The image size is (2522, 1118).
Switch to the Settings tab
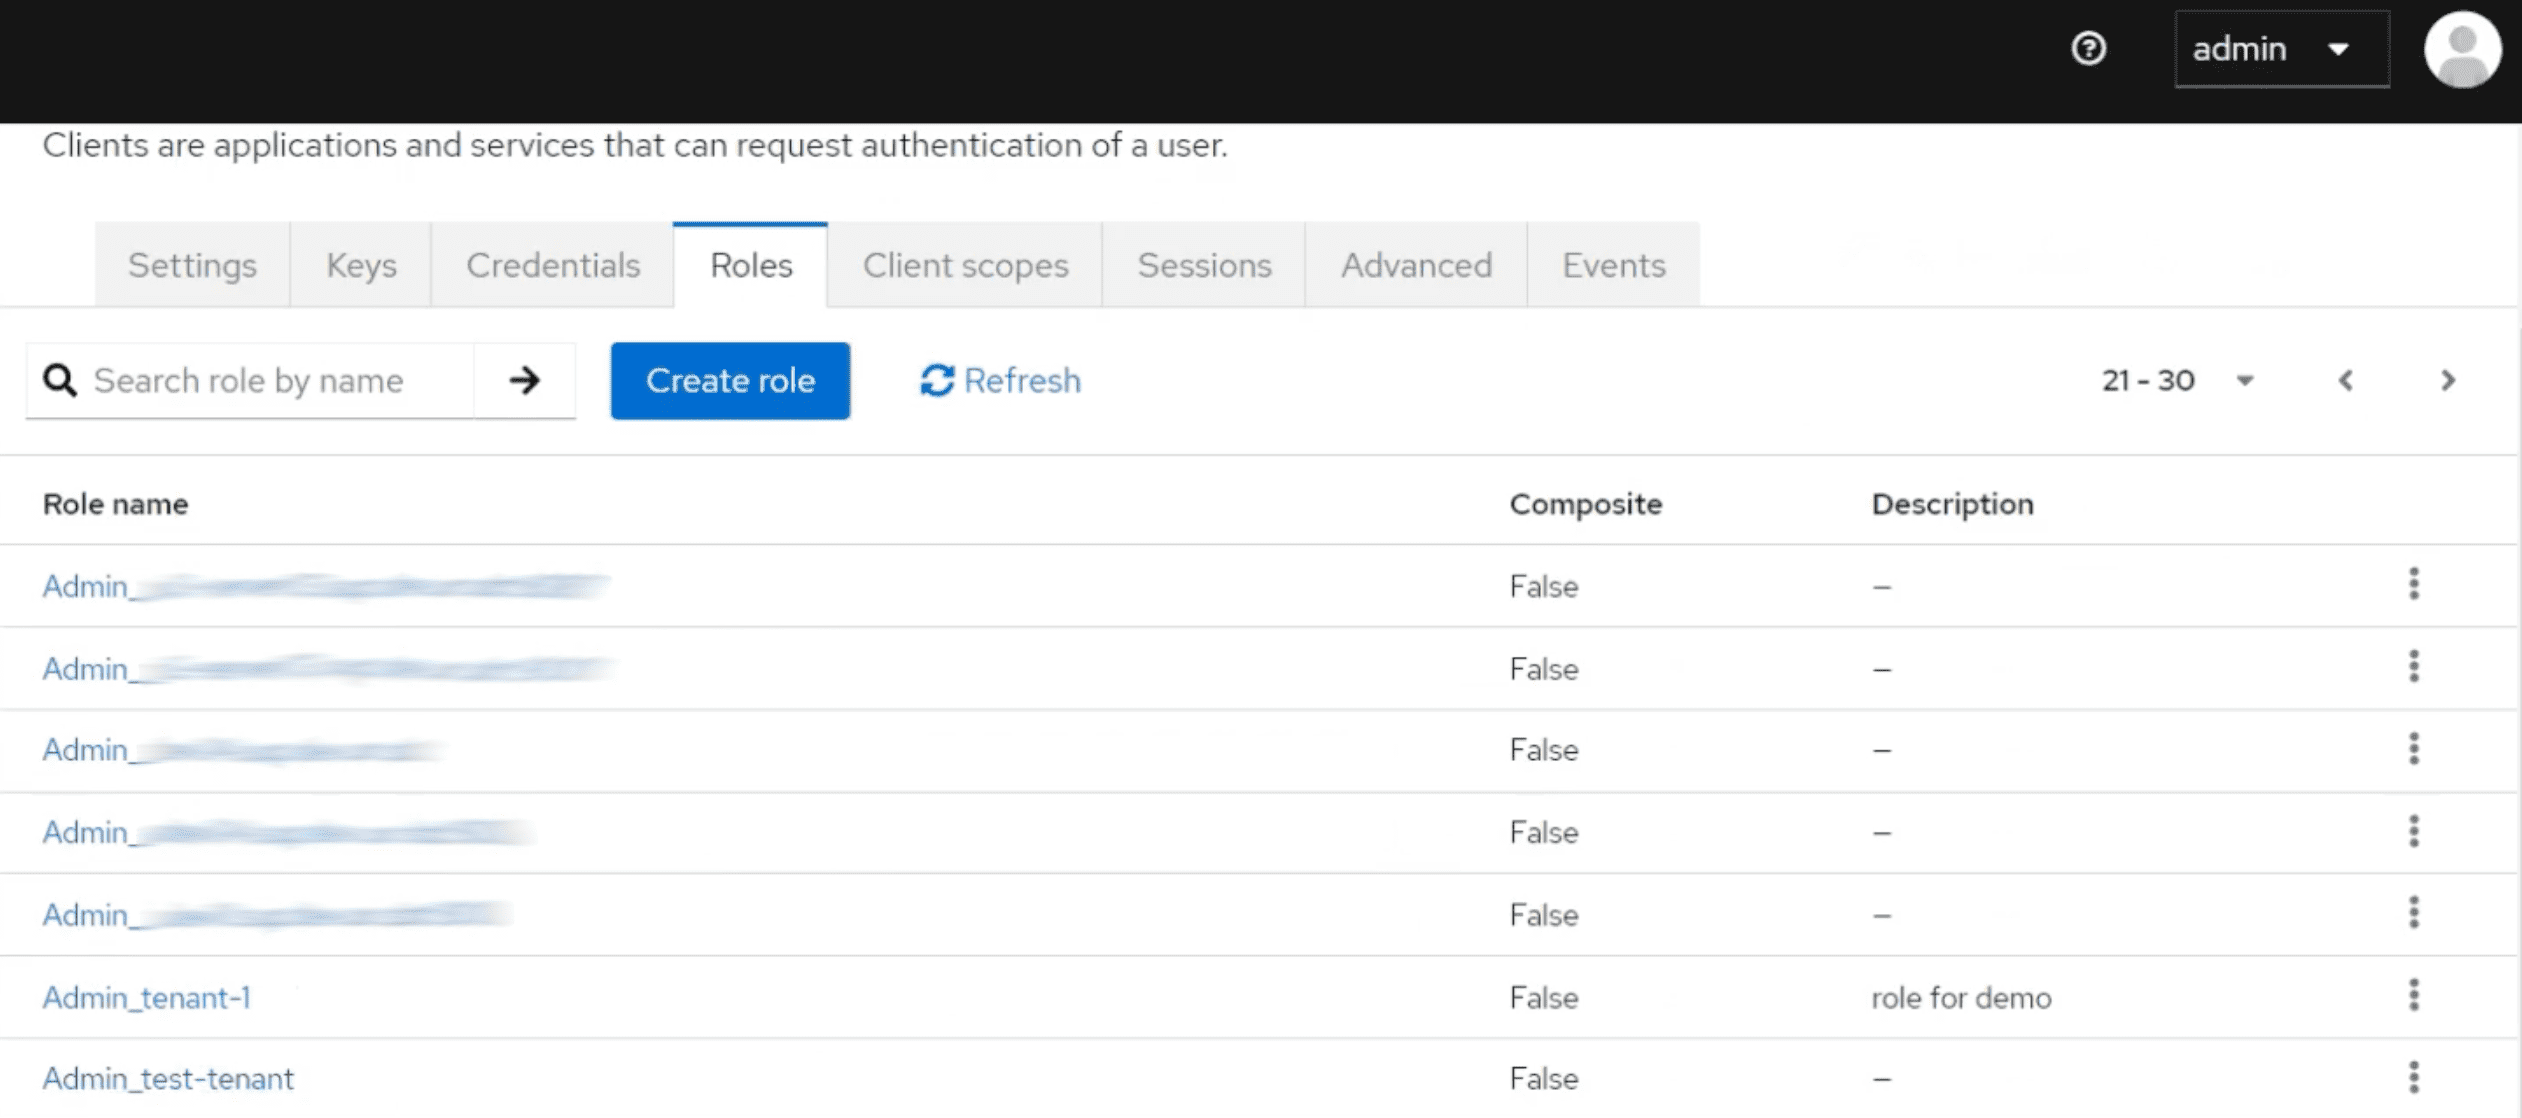[x=192, y=265]
